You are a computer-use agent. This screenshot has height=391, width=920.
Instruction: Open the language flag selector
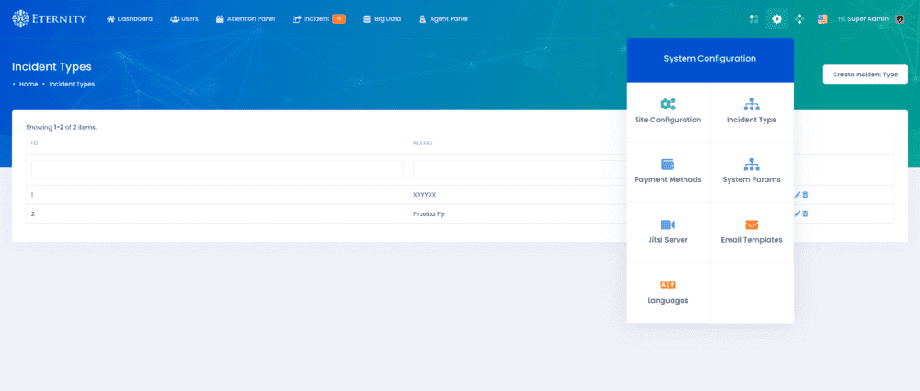pyautogui.click(x=823, y=19)
